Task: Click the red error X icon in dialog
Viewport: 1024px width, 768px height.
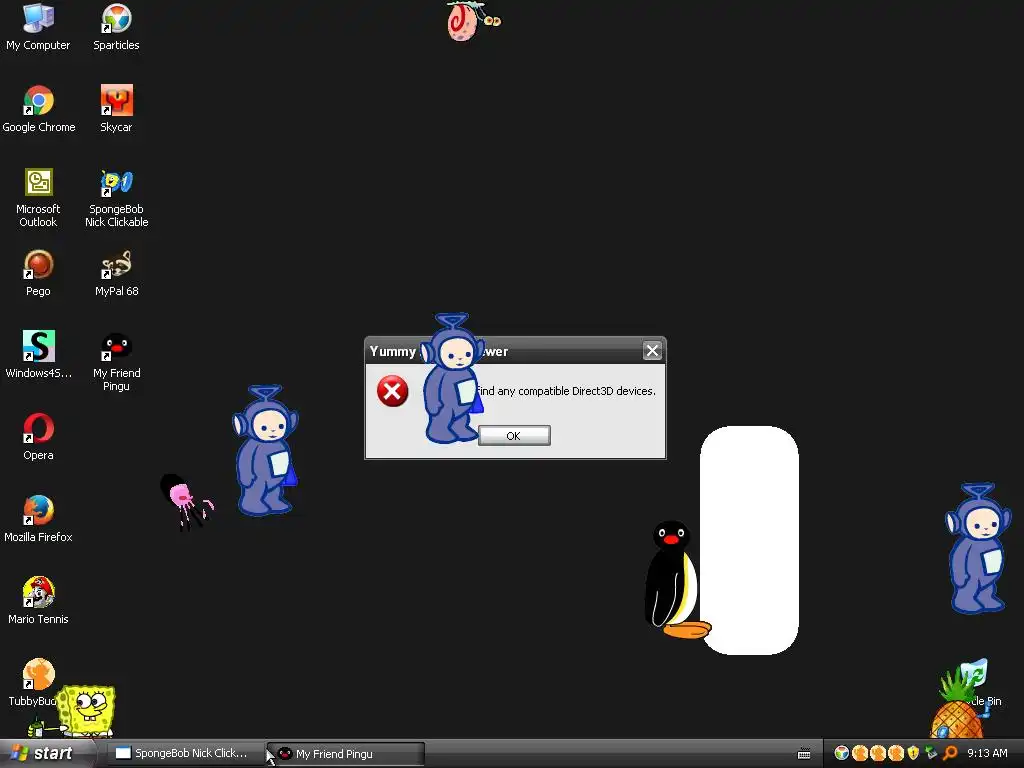Action: pyautogui.click(x=392, y=391)
